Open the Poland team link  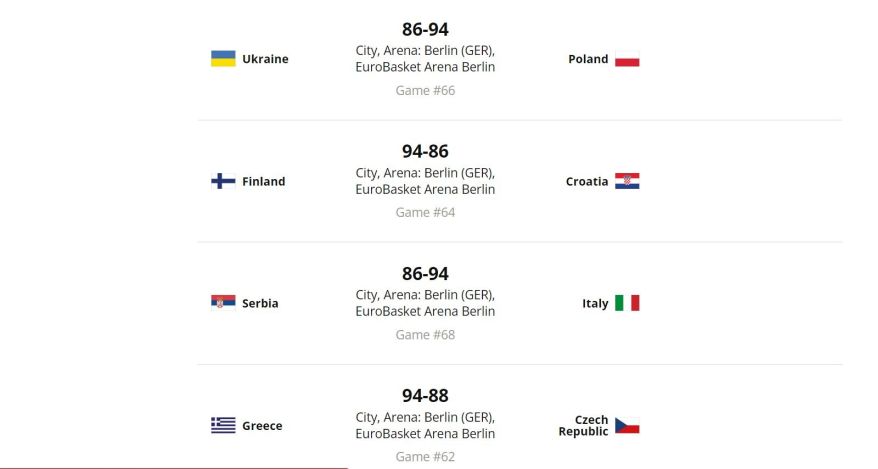(588, 59)
